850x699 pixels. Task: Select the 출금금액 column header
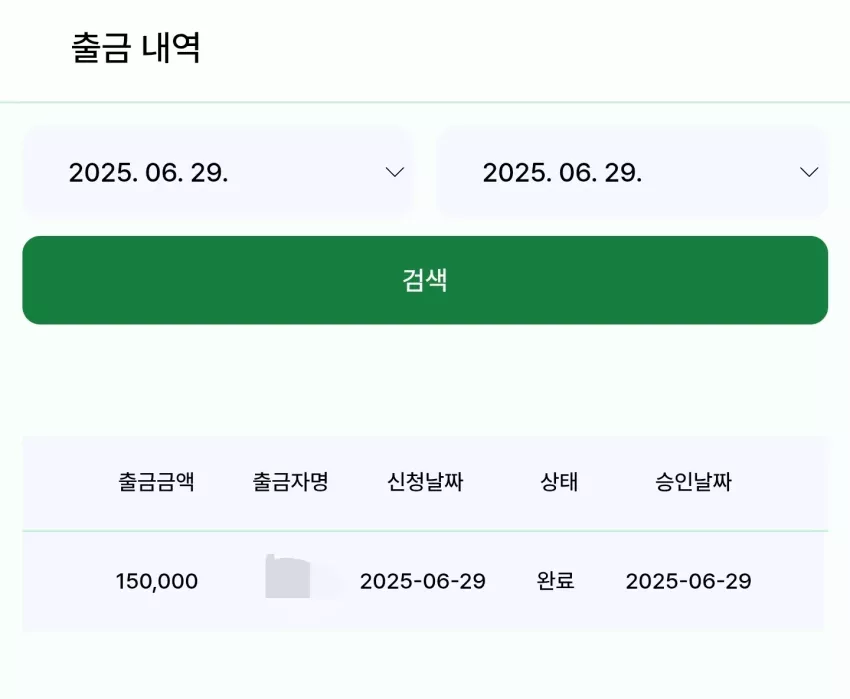tap(156, 482)
